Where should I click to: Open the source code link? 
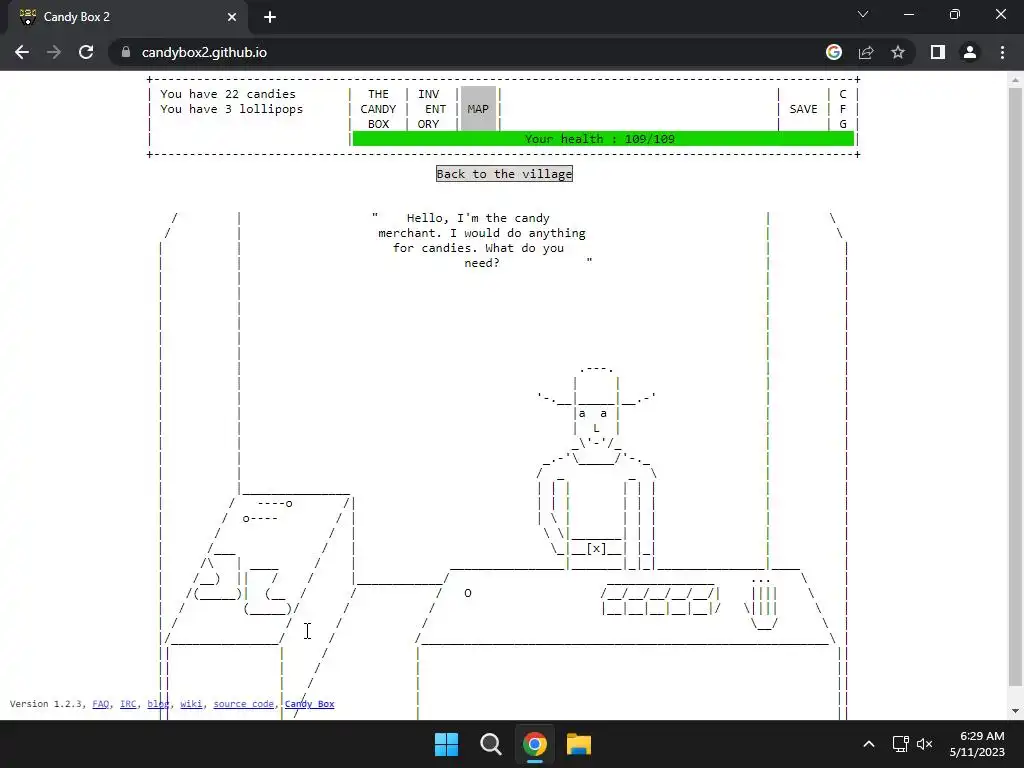point(244,704)
